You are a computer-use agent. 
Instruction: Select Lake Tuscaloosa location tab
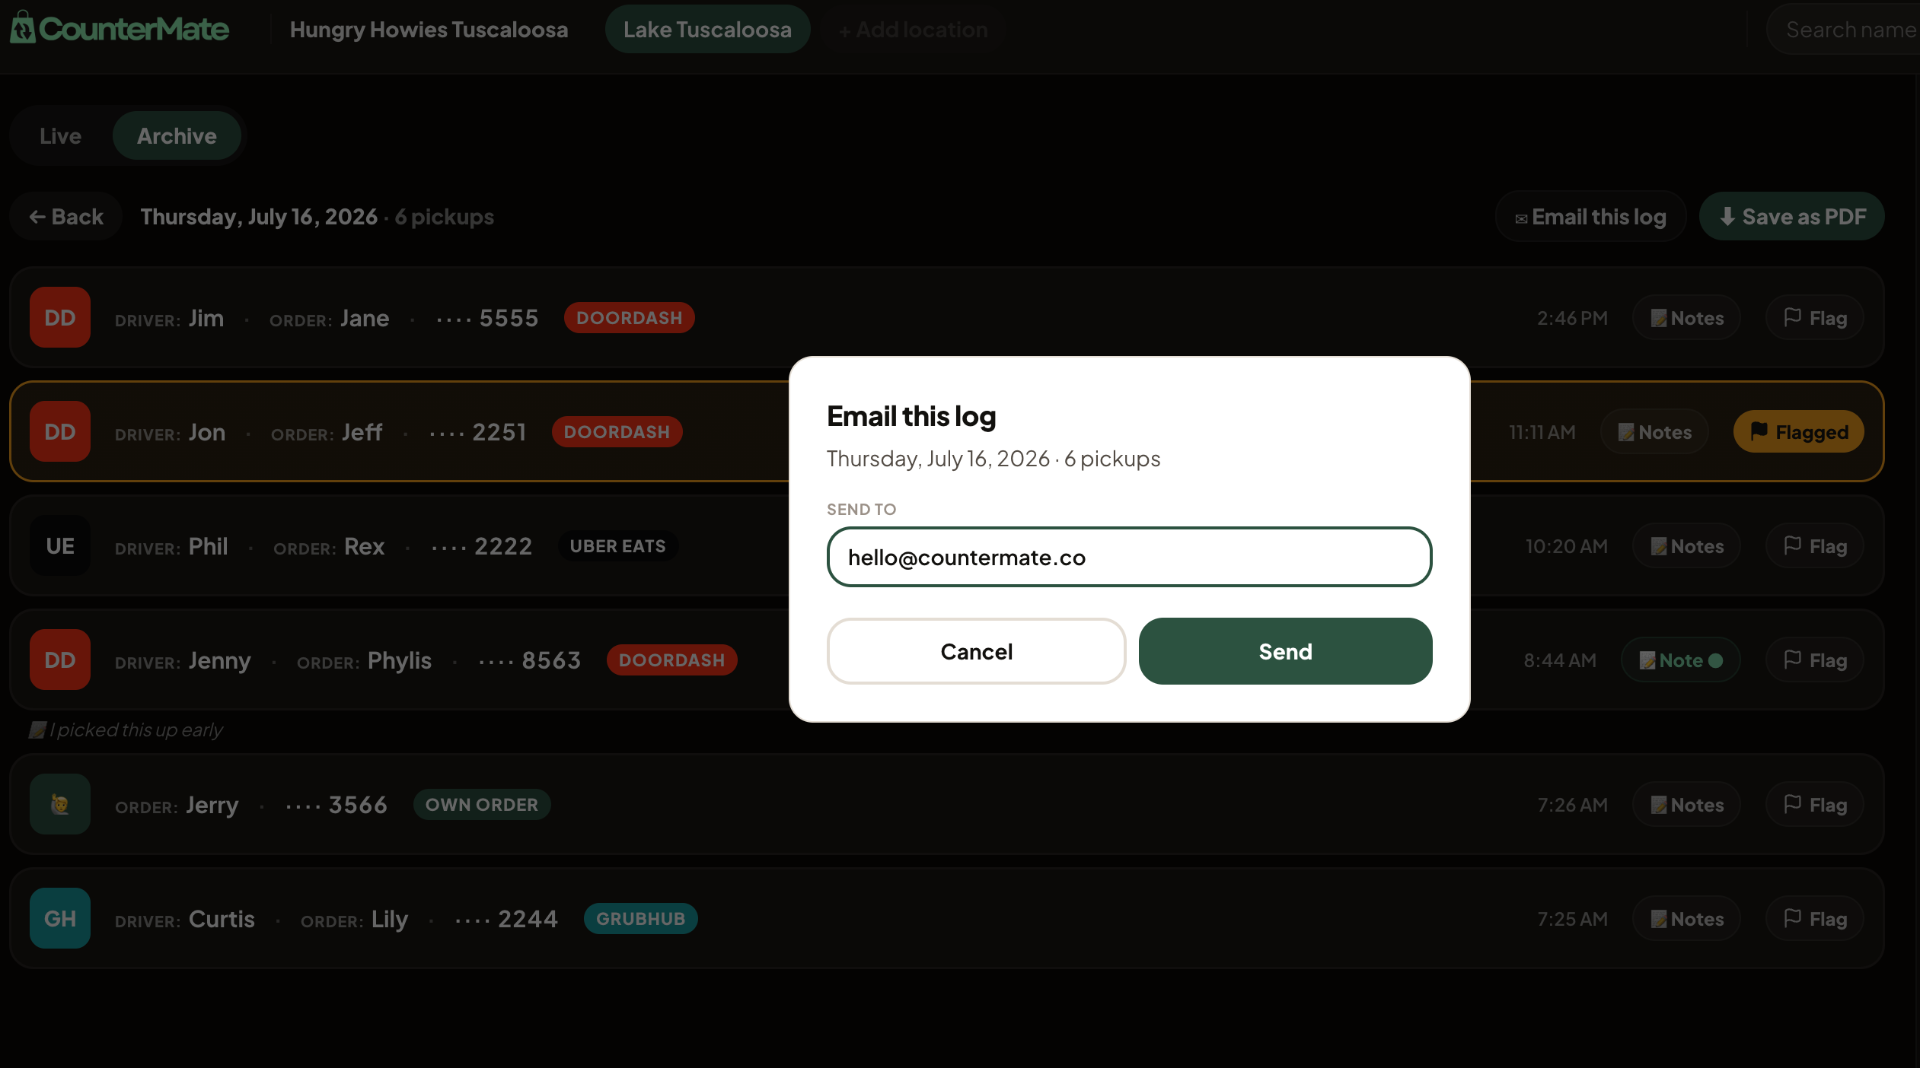pyautogui.click(x=707, y=30)
